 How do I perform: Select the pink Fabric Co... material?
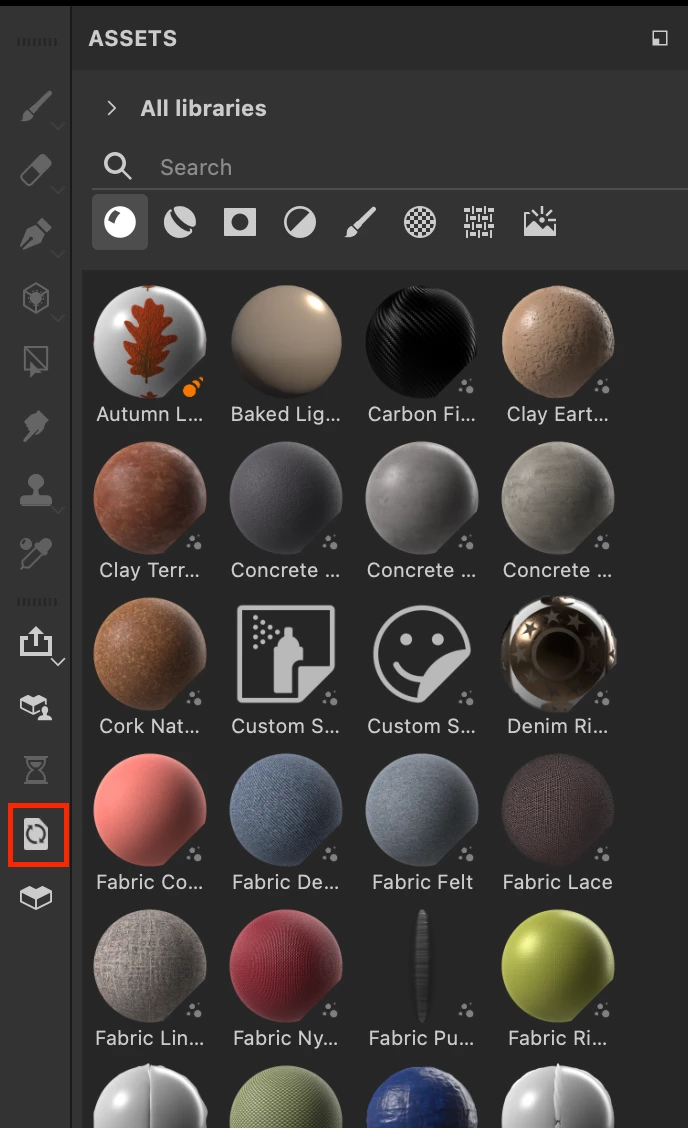click(x=150, y=810)
